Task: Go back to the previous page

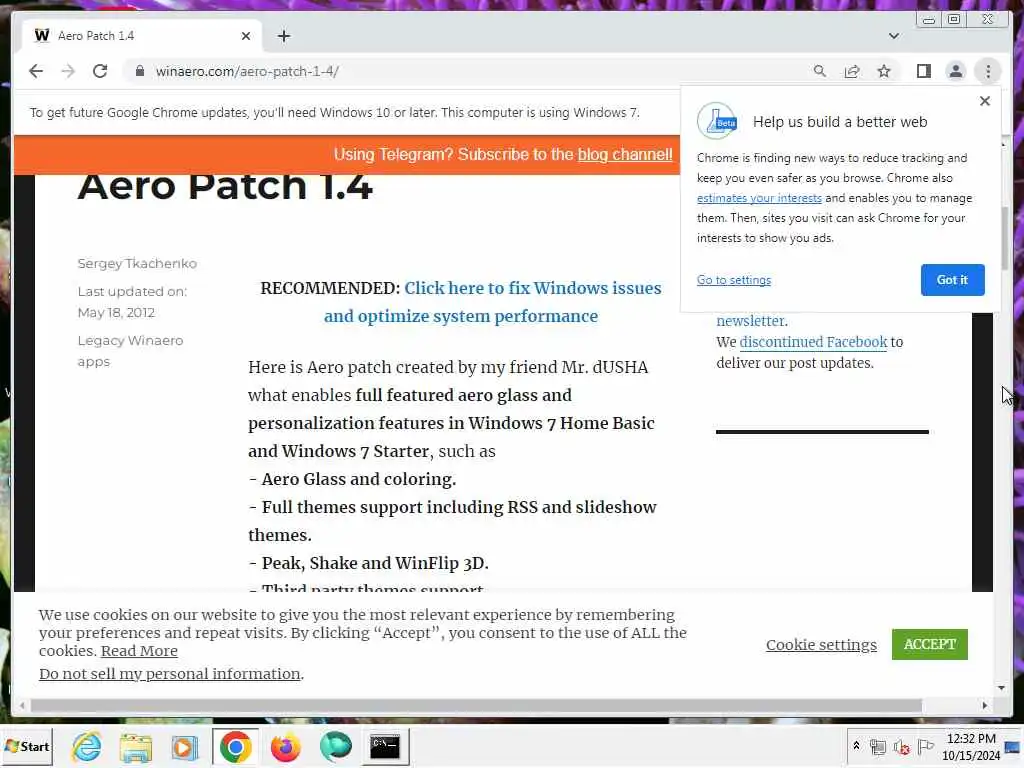Action: (x=36, y=71)
